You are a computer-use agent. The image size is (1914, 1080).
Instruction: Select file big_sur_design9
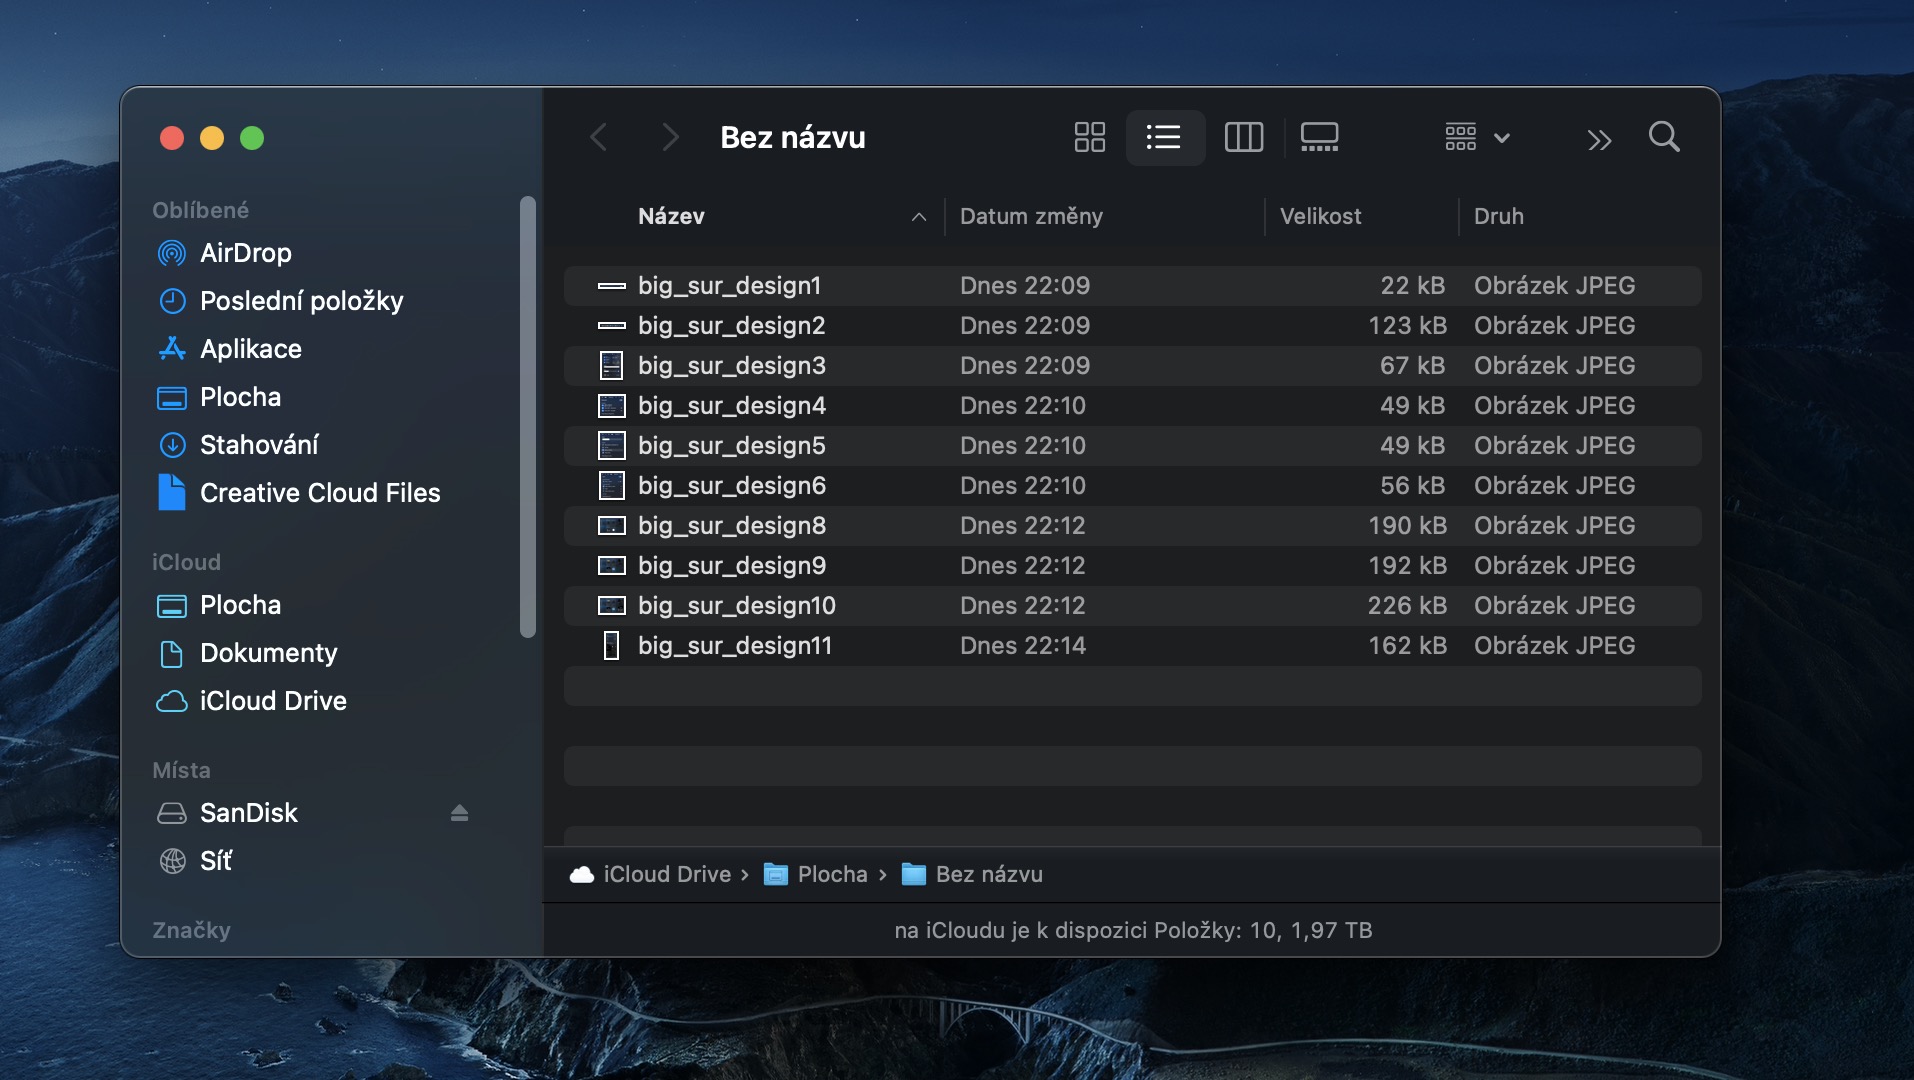click(1132, 565)
